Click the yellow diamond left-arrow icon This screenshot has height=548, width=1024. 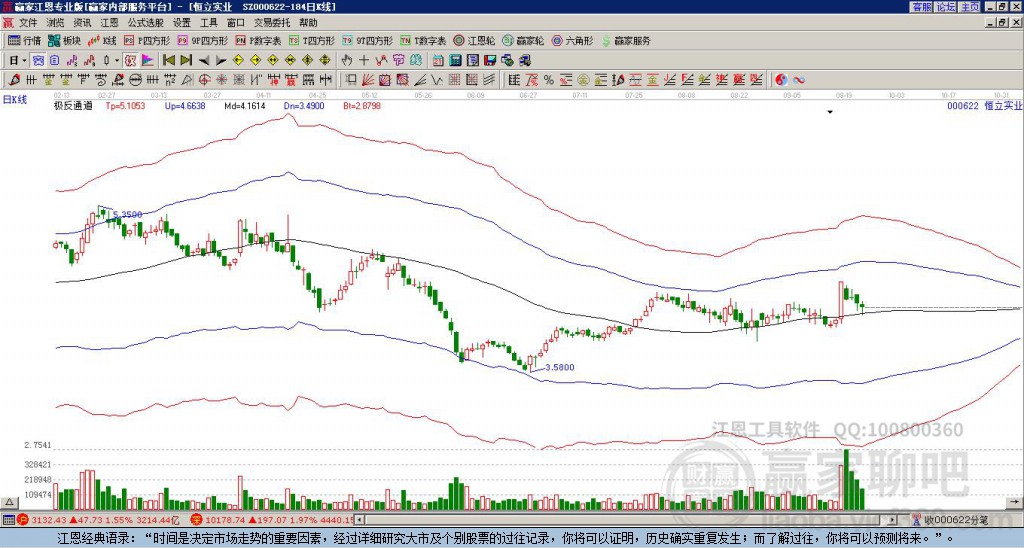pyautogui.click(x=238, y=60)
